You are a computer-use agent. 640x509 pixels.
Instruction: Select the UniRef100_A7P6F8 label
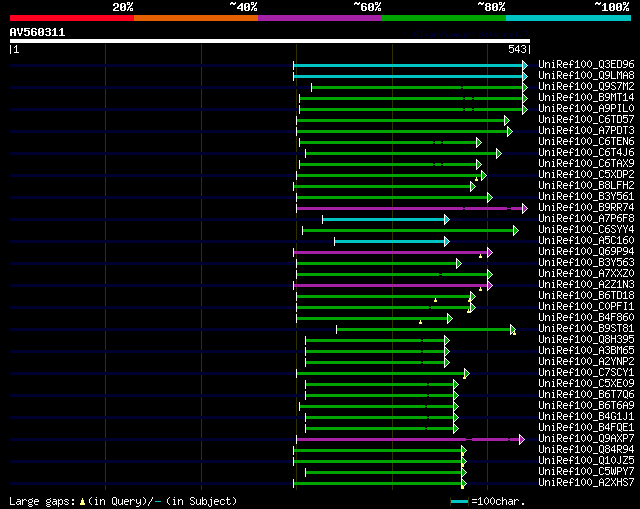point(586,219)
